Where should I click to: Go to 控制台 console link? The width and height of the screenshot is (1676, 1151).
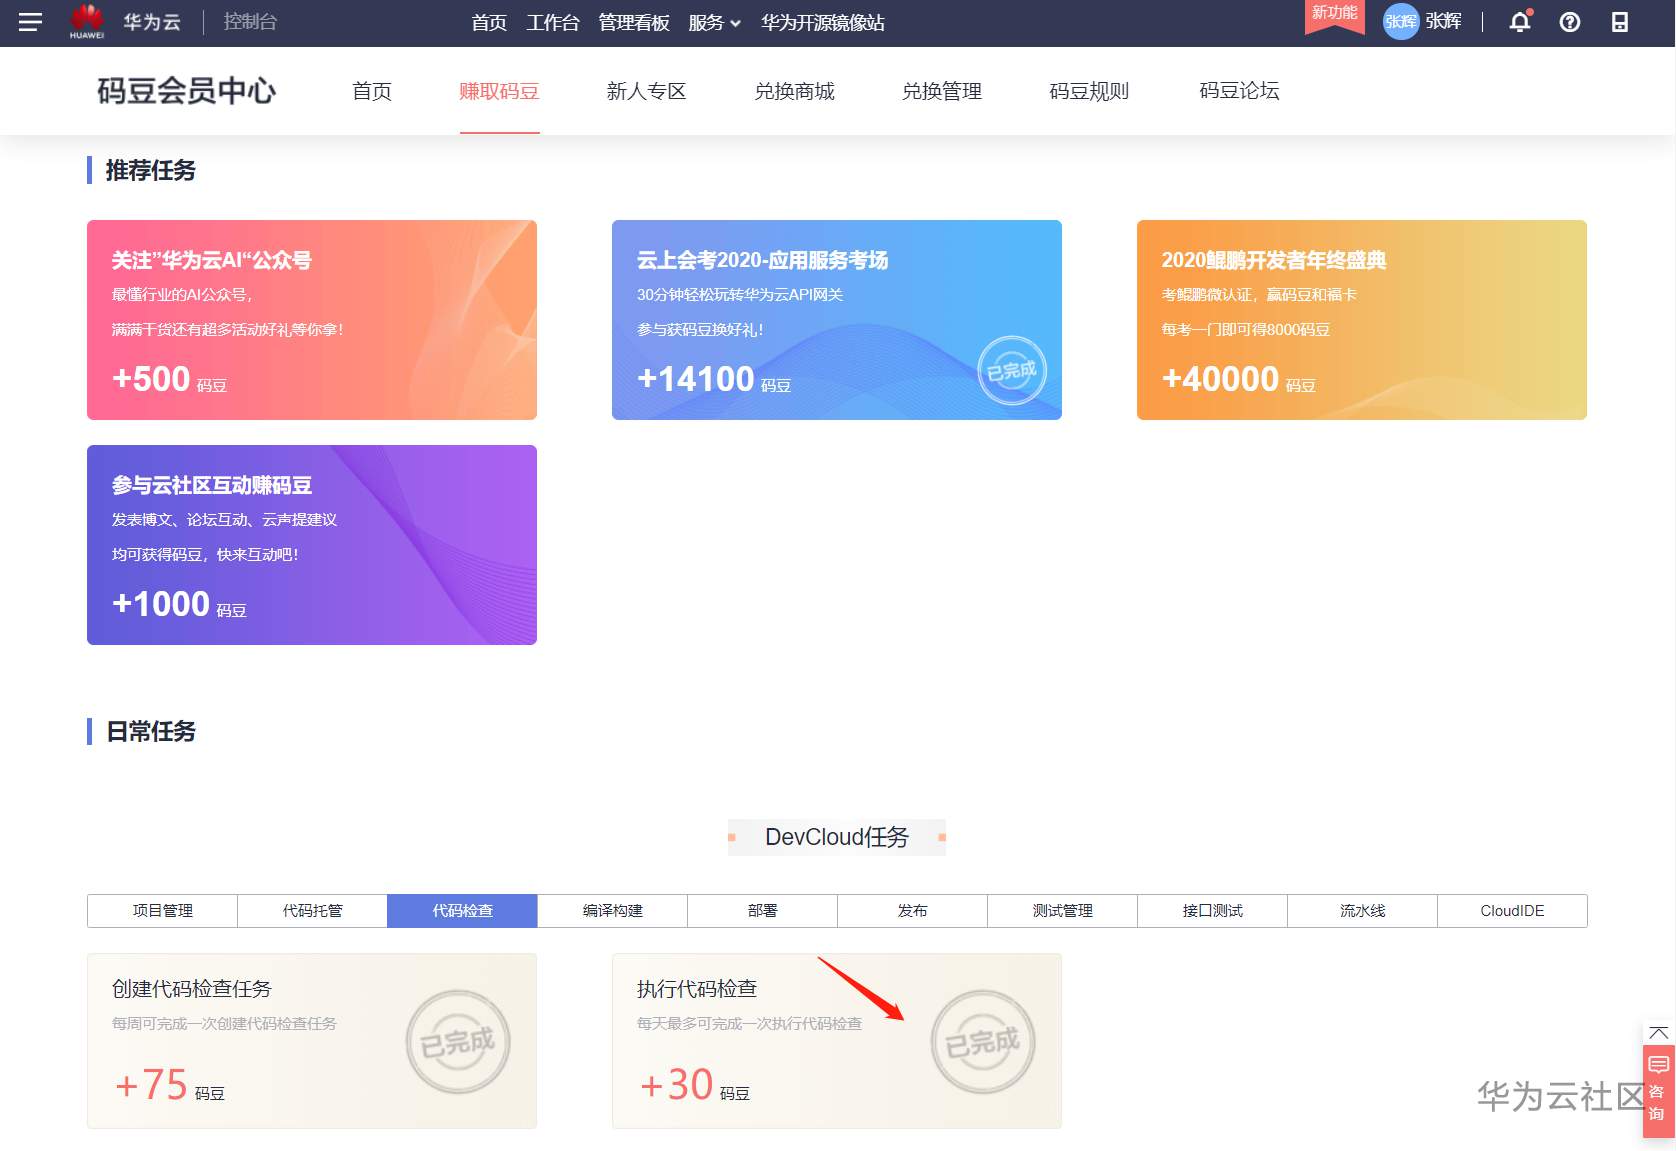coord(250,22)
